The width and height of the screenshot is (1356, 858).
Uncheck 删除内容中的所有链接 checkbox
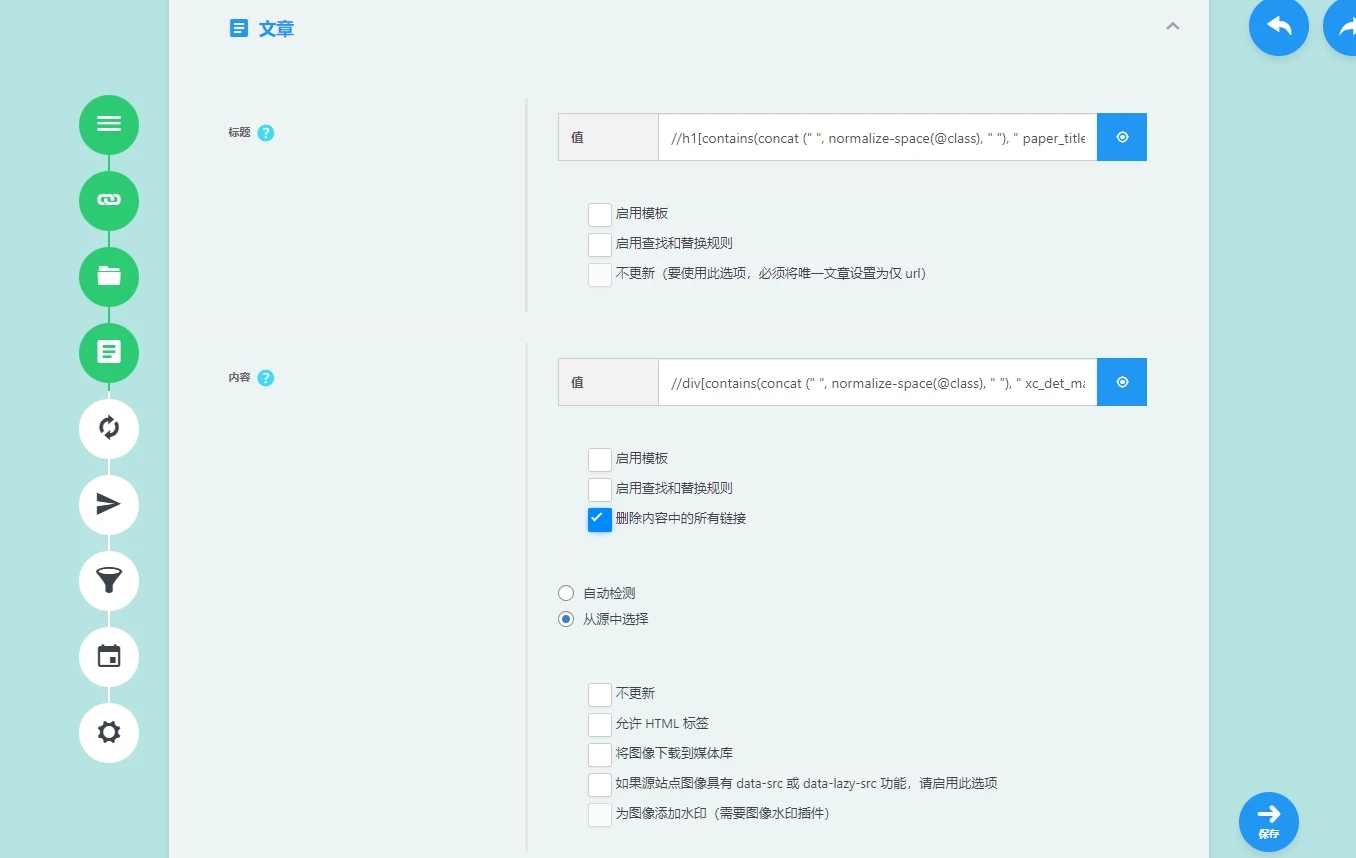(x=600, y=519)
